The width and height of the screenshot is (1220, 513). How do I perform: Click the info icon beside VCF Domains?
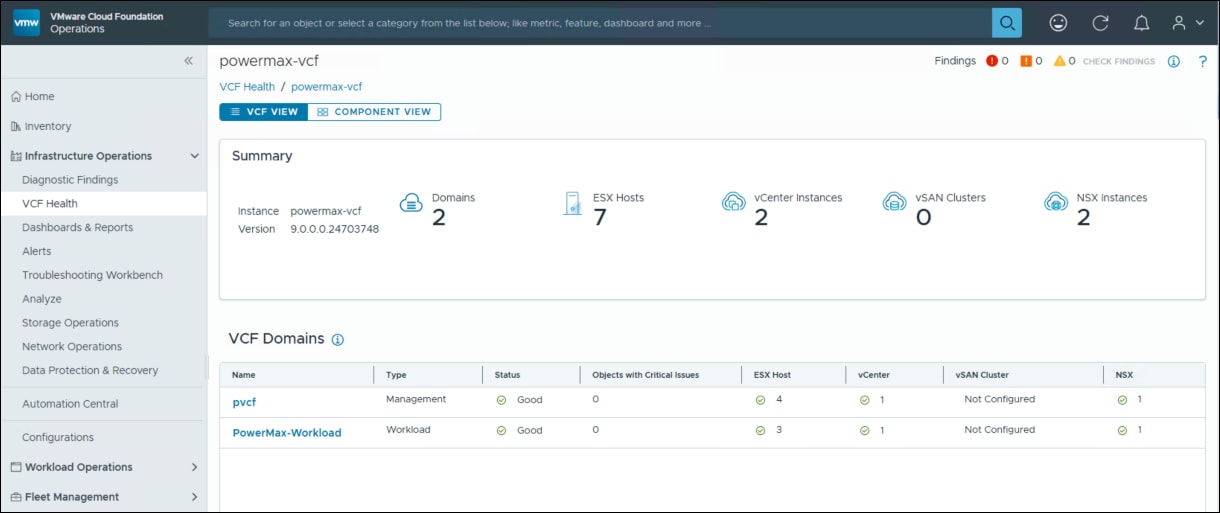pyautogui.click(x=338, y=340)
